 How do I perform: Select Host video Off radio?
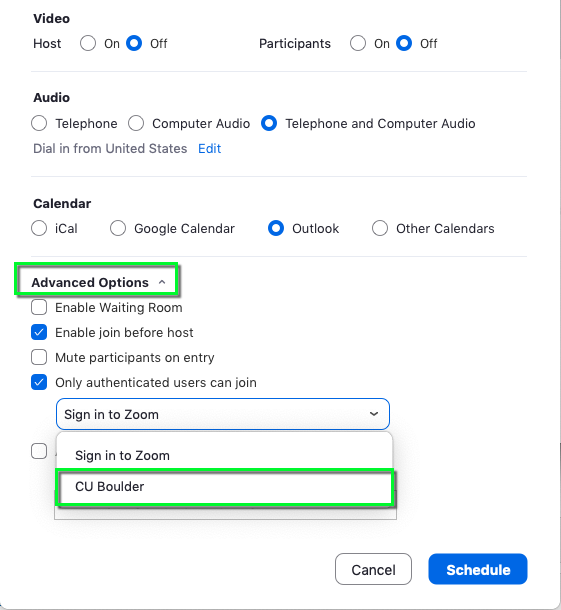134,43
